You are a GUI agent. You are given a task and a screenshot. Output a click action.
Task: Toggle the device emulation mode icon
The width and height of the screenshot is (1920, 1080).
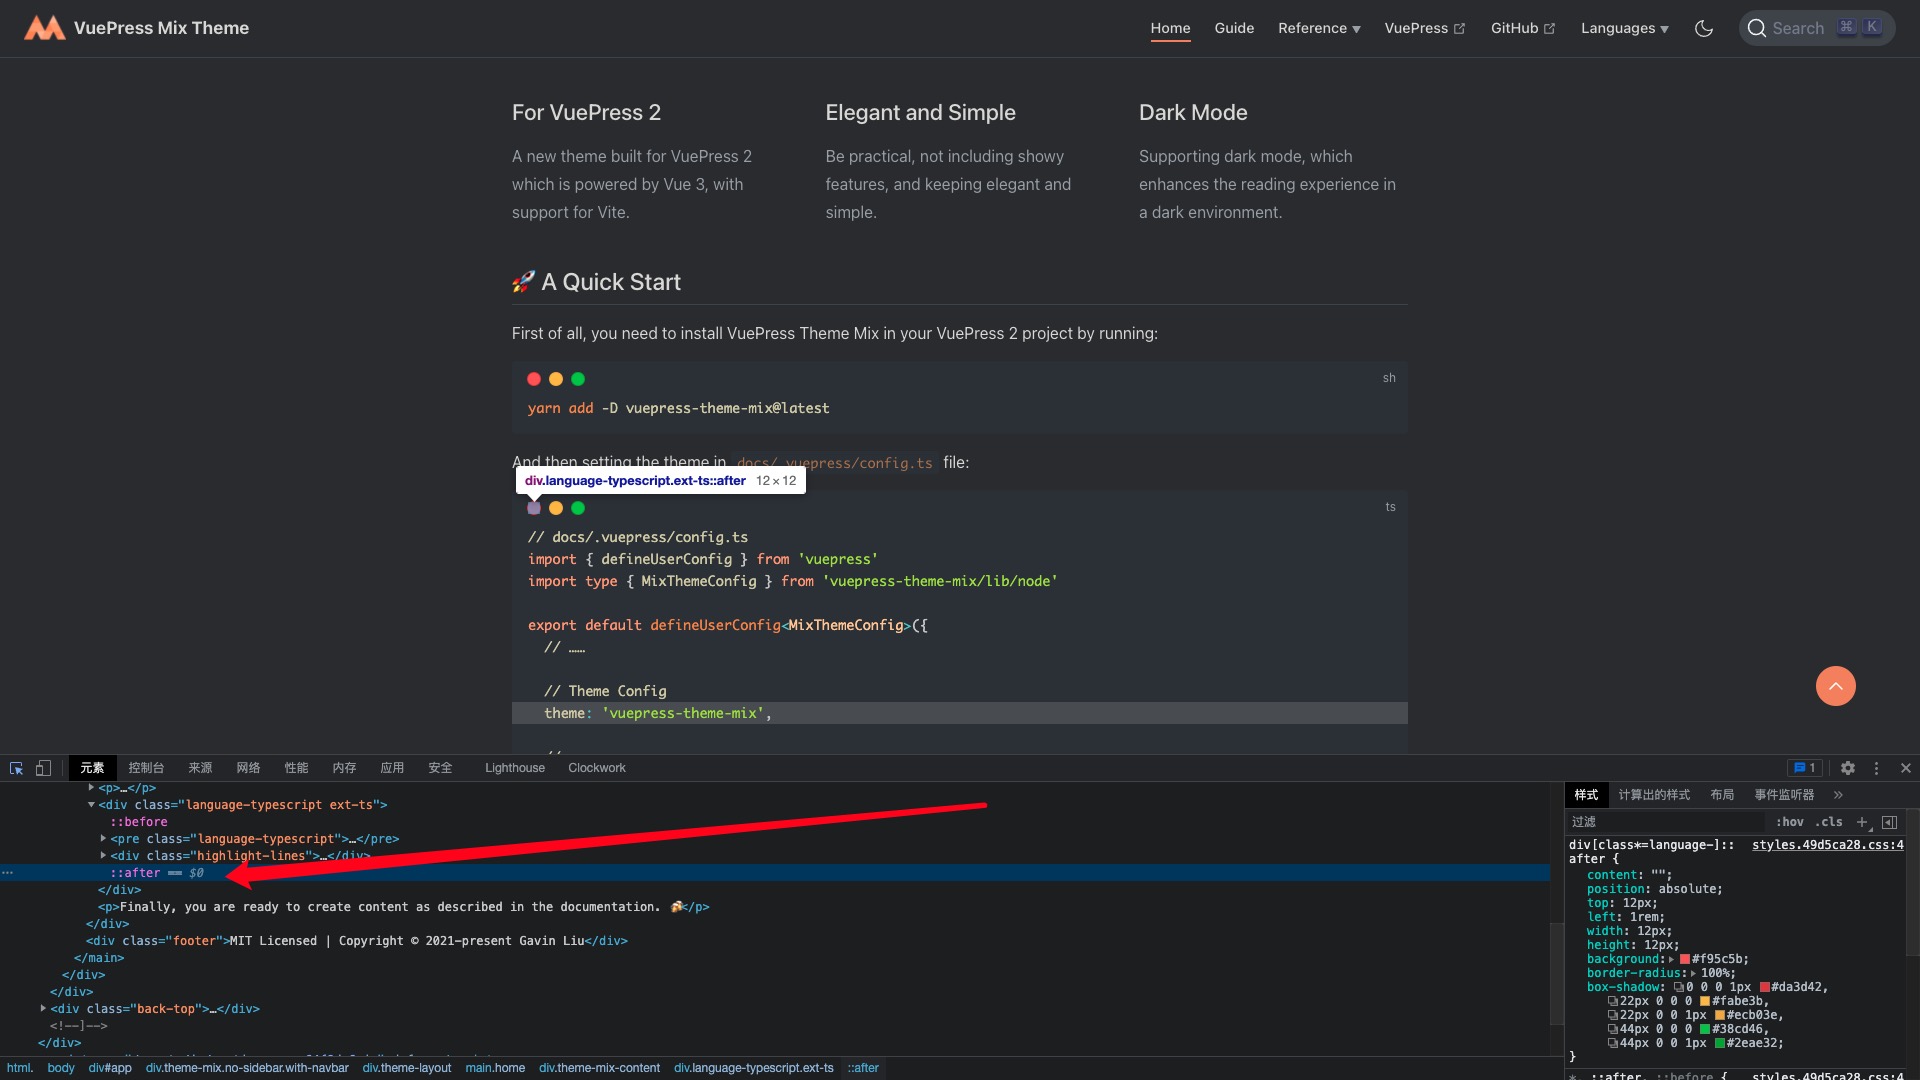tap(43, 768)
